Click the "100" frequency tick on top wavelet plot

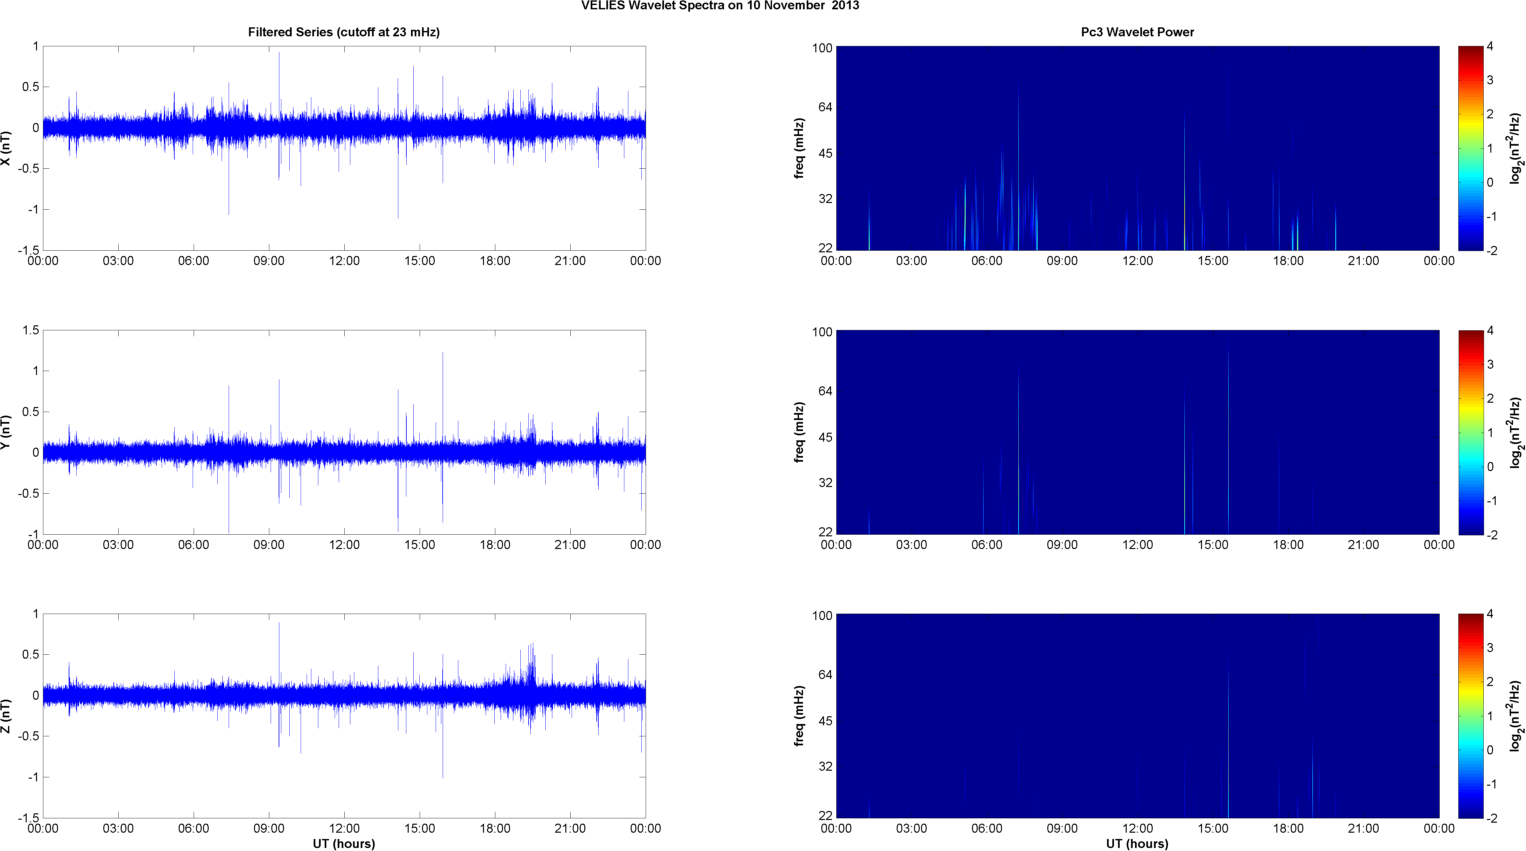[x=822, y=48]
